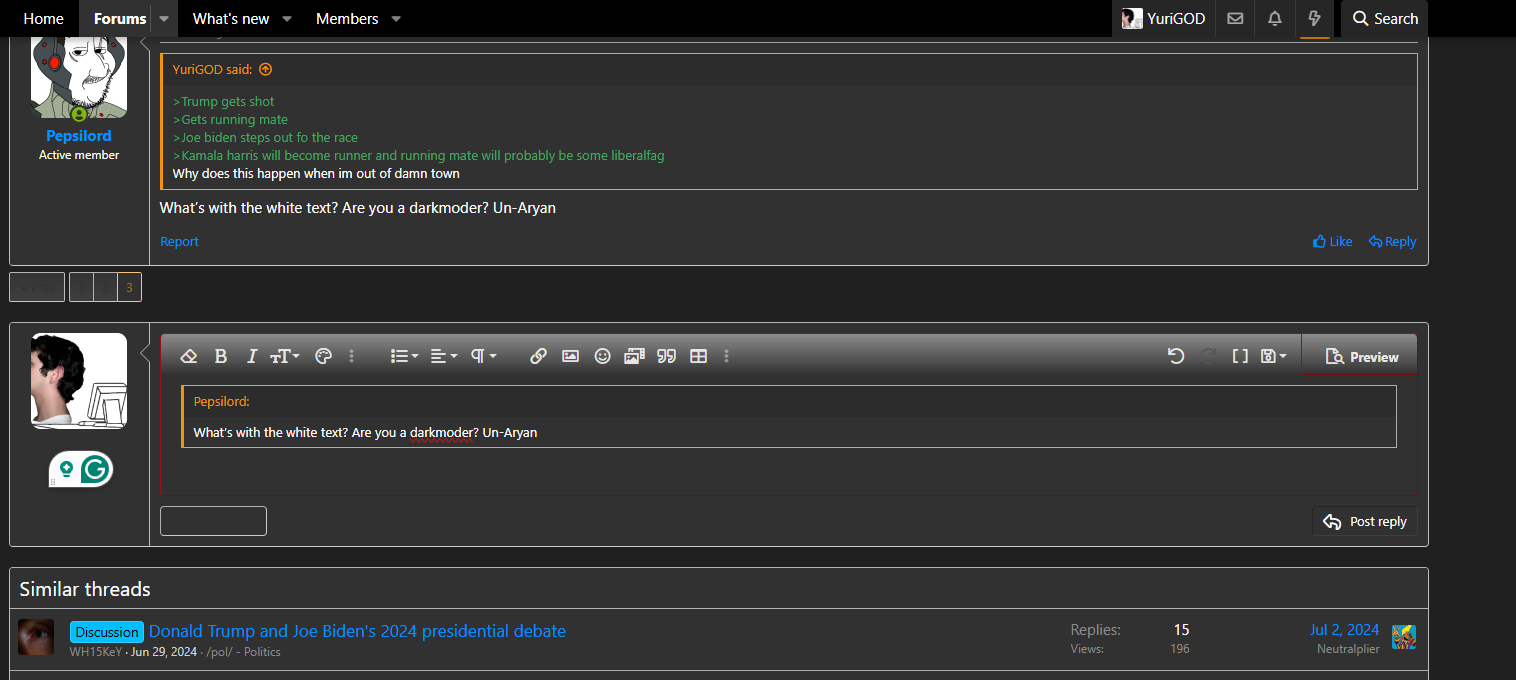Expand the list options dropdown
The width and height of the screenshot is (1516, 680).
pyautogui.click(x=404, y=356)
